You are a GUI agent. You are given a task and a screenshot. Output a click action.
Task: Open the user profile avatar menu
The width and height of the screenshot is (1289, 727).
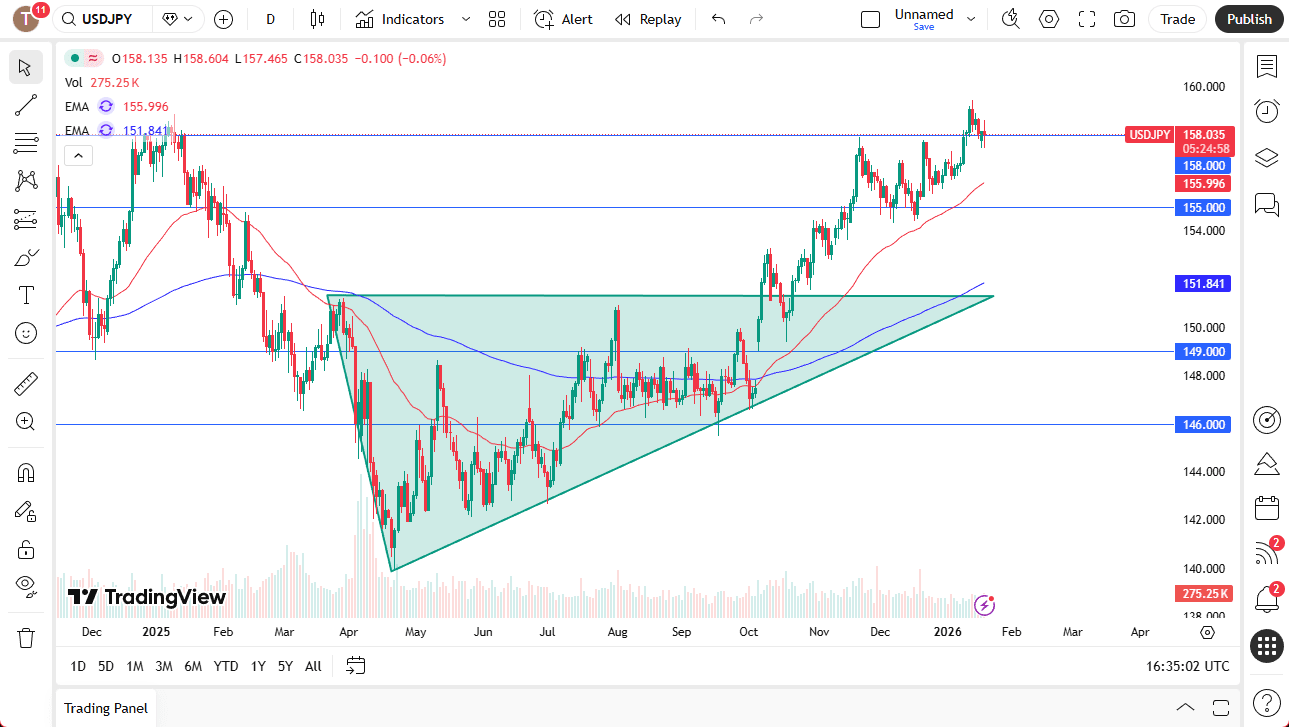pos(27,19)
